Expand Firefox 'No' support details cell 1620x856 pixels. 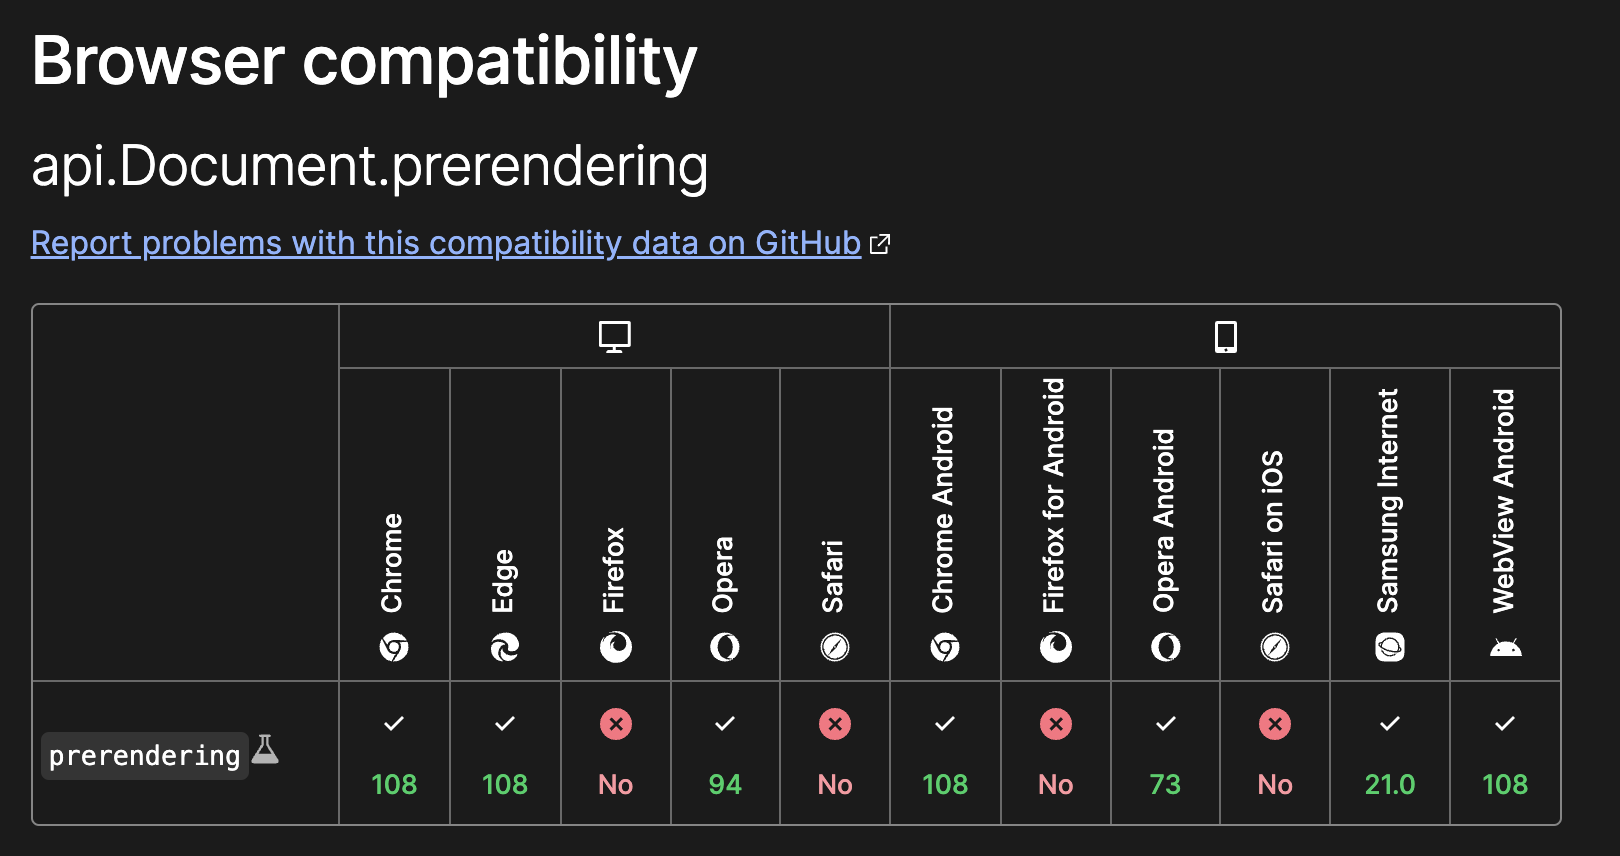pos(615,753)
